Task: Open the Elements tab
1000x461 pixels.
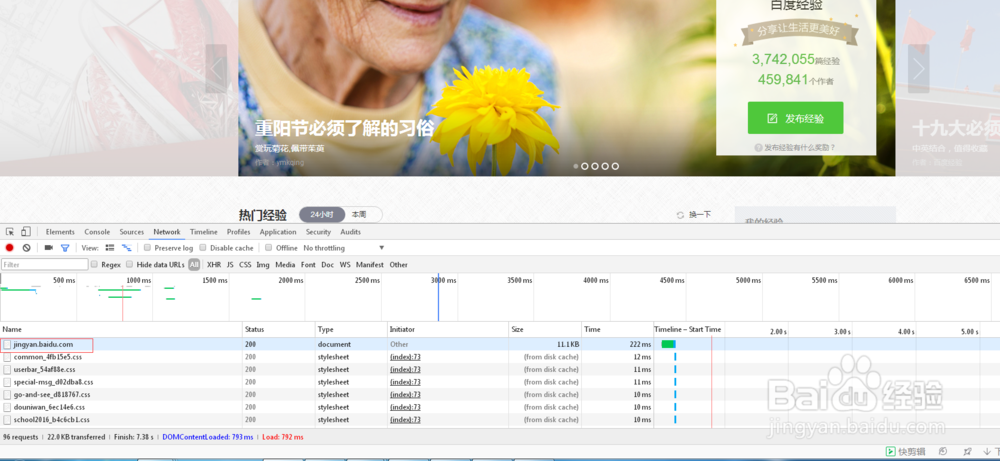Action: tap(60, 232)
